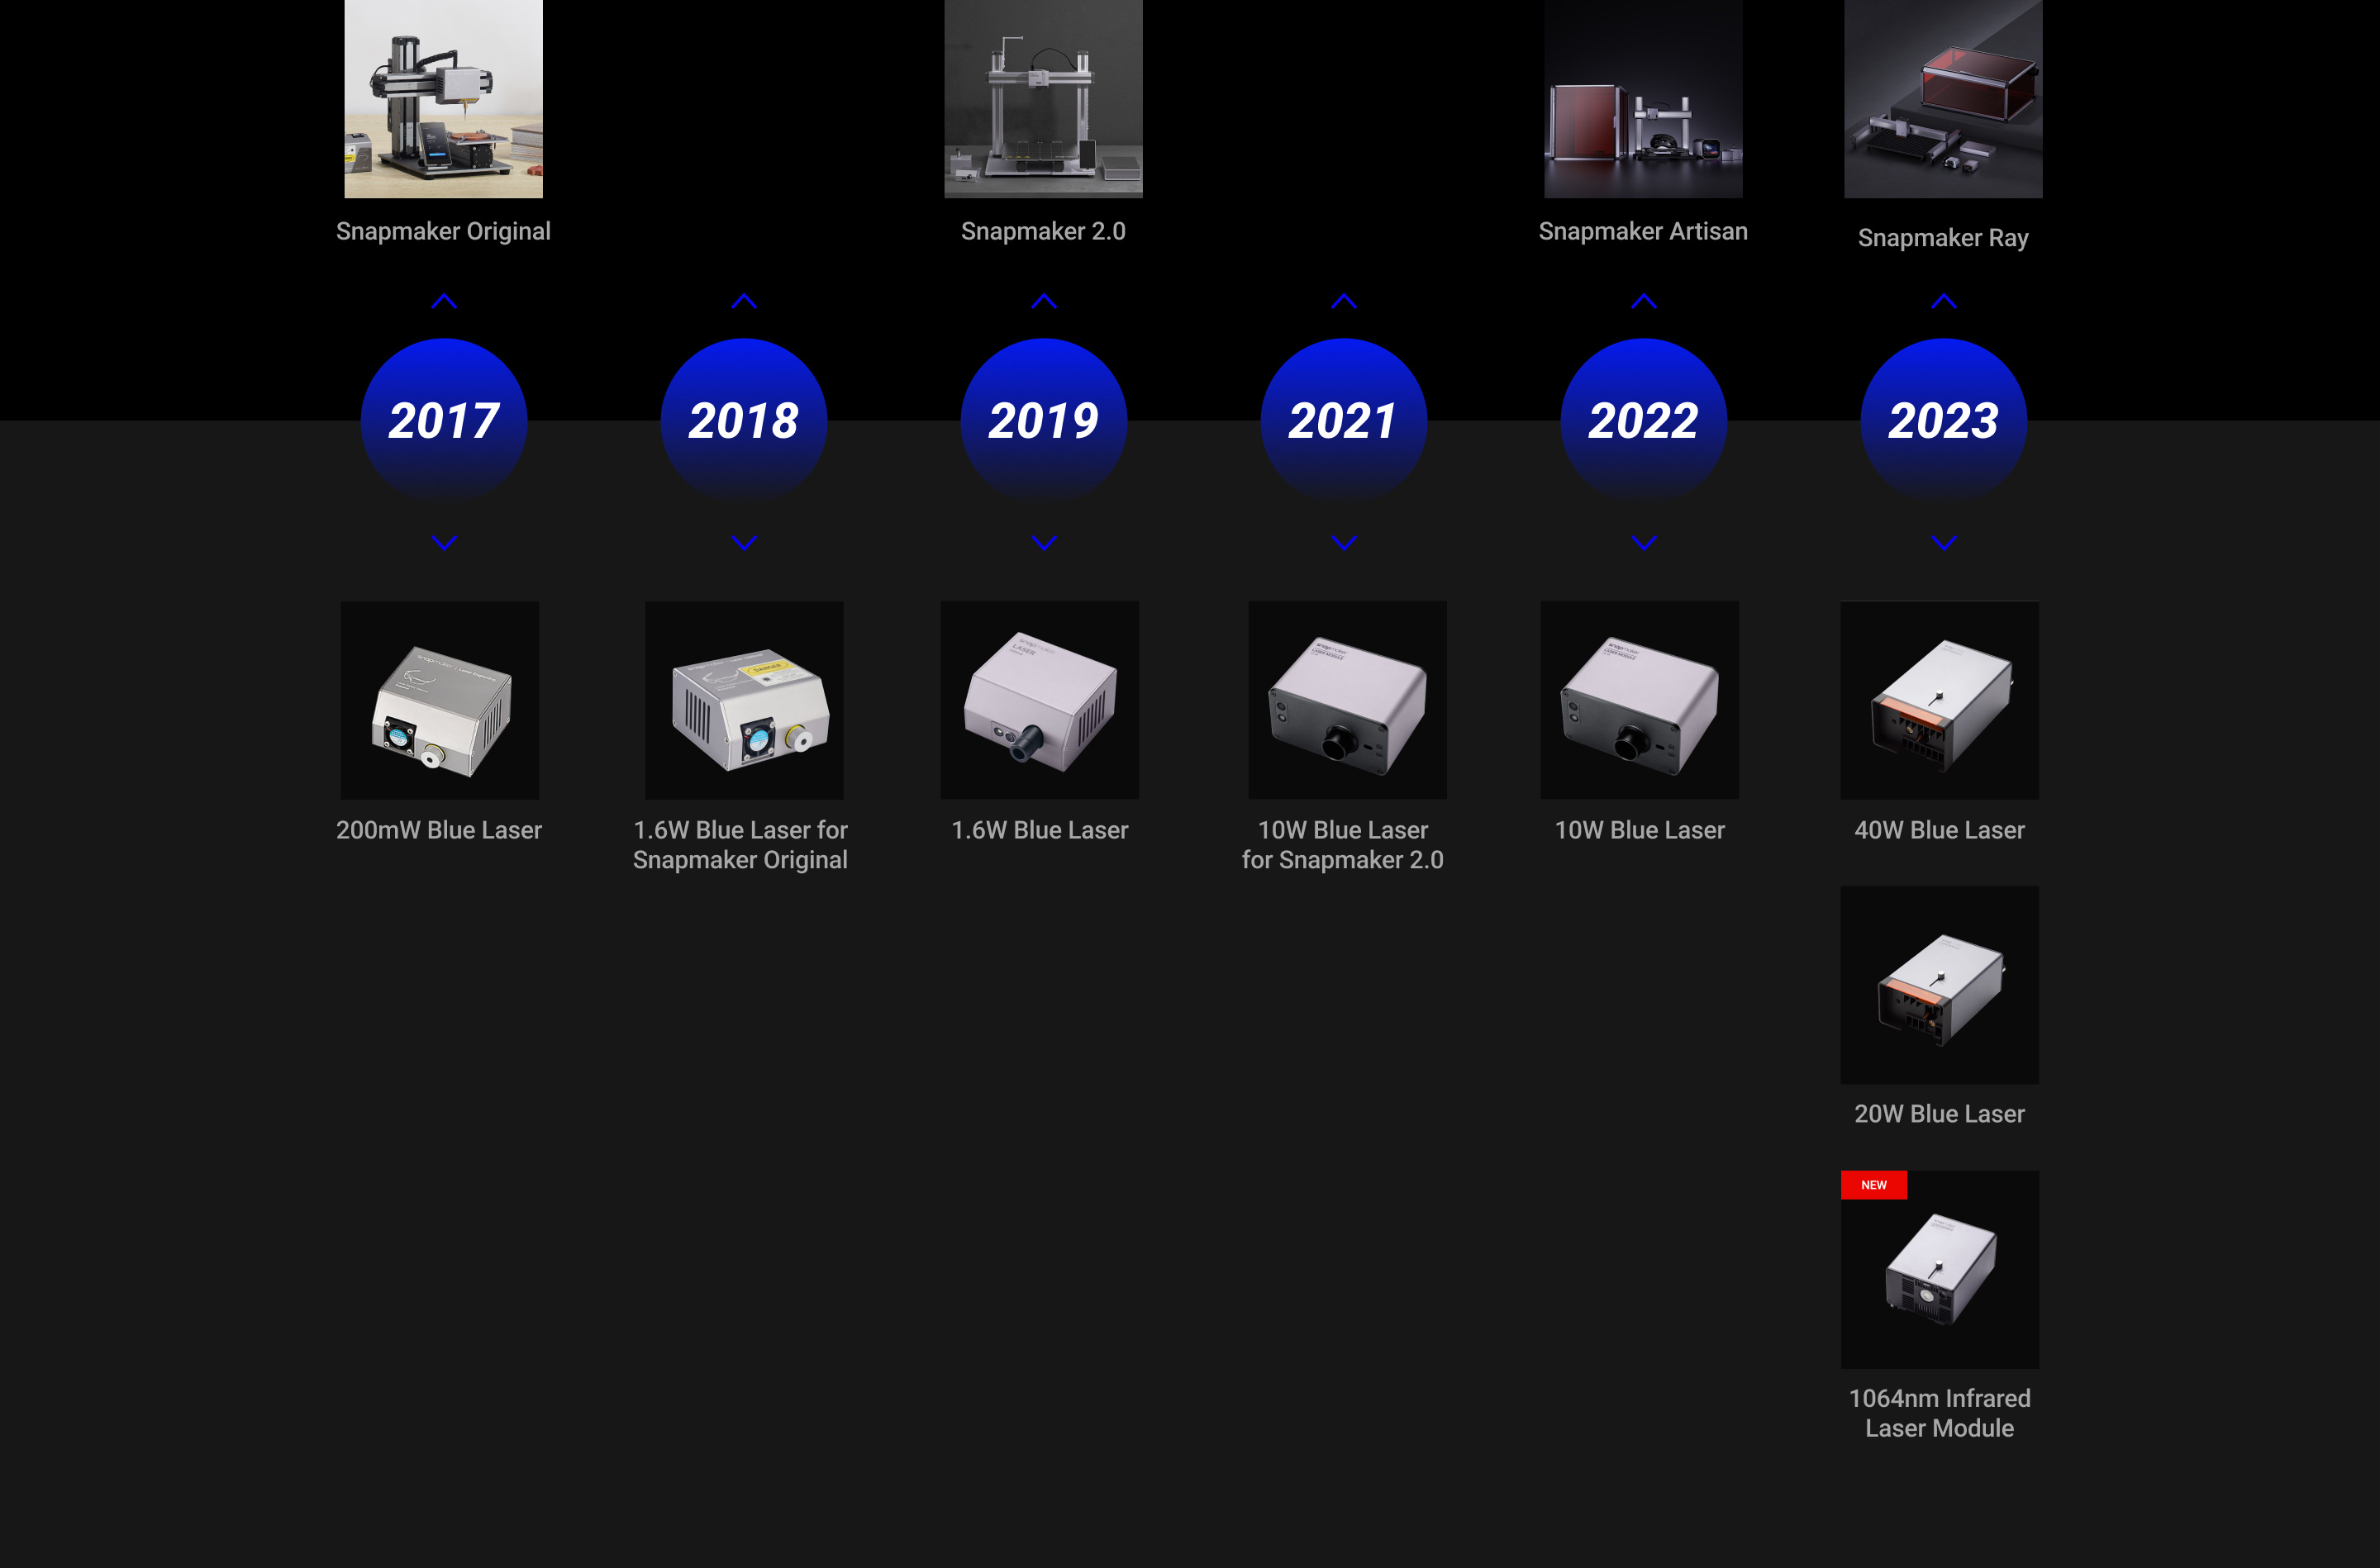Click the up chevron above 2019
The height and width of the screenshot is (1568, 2380).
click(1044, 301)
